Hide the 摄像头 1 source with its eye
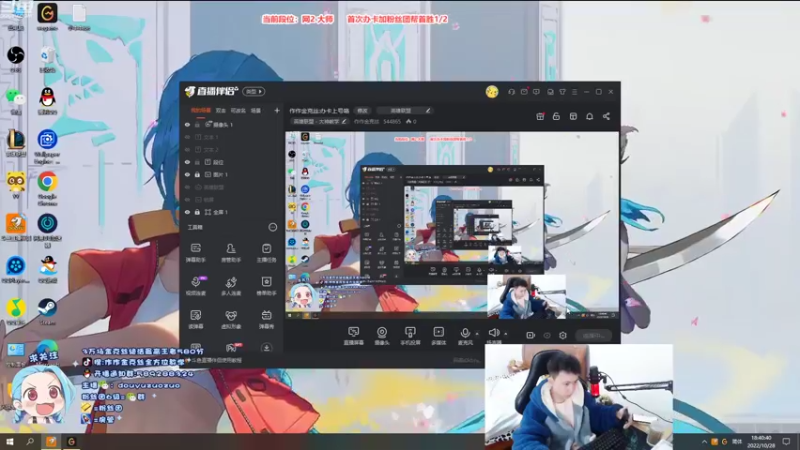Image resolution: width=800 pixels, height=450 pixels. tap(187, 124)
